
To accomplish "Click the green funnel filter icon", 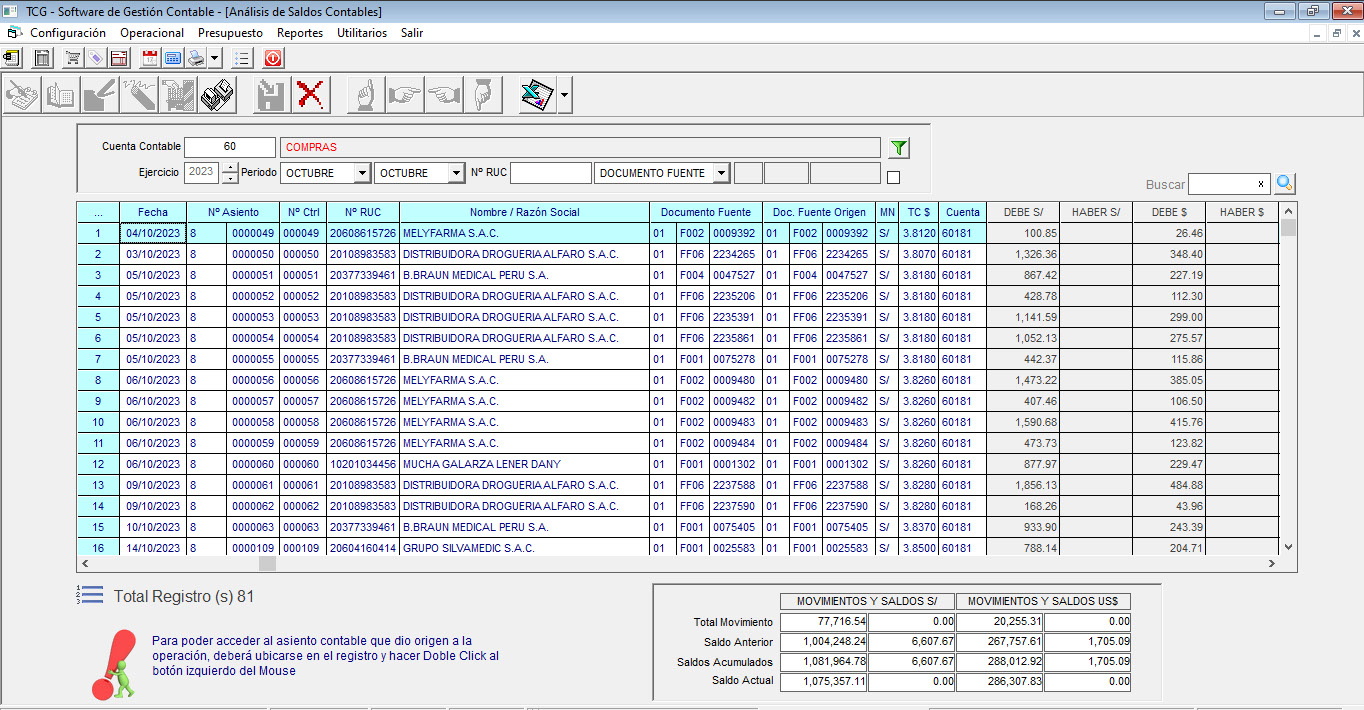I will (899, 148).
